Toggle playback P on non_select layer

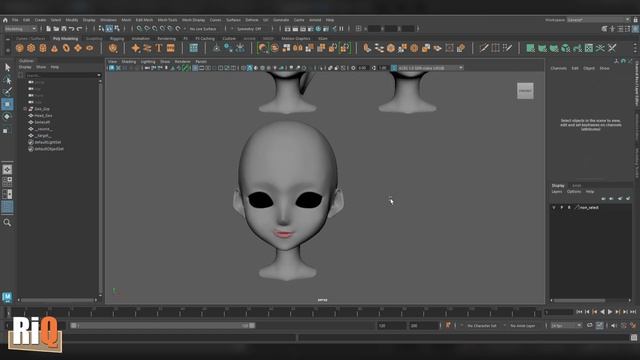(x=562, y=208)
